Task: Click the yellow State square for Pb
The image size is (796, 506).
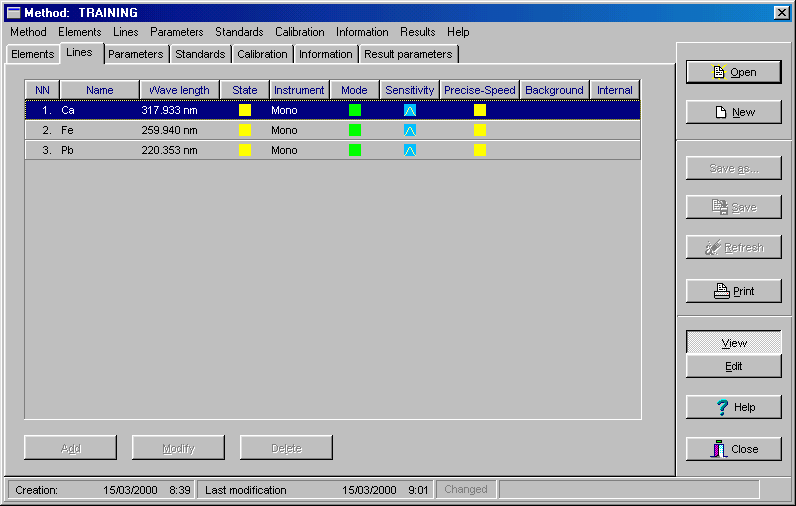Action: [x=245, y=150]
